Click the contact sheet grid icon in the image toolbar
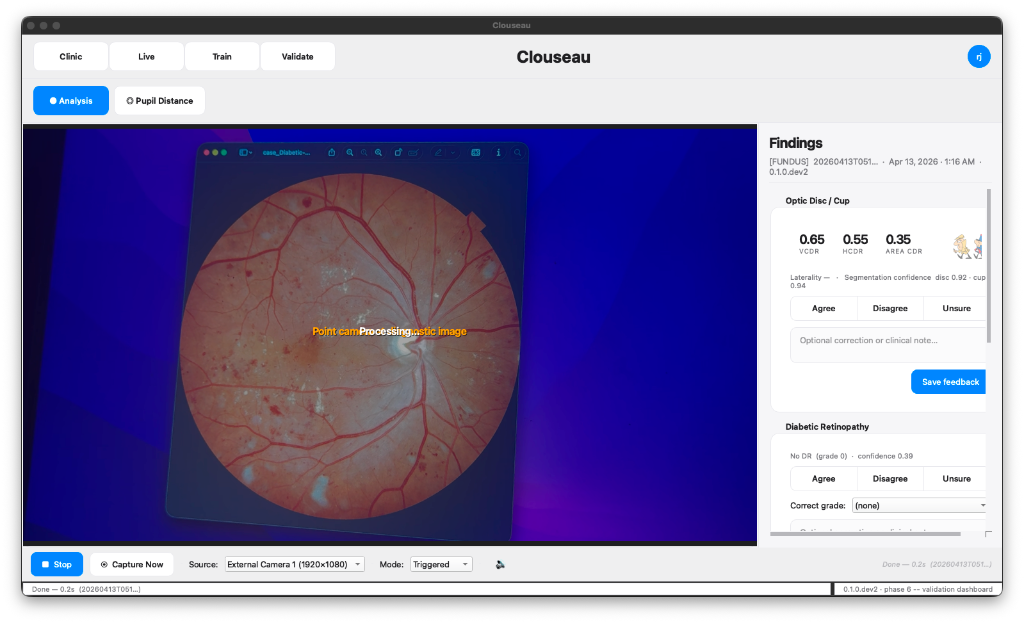 [x=477, y=153]
